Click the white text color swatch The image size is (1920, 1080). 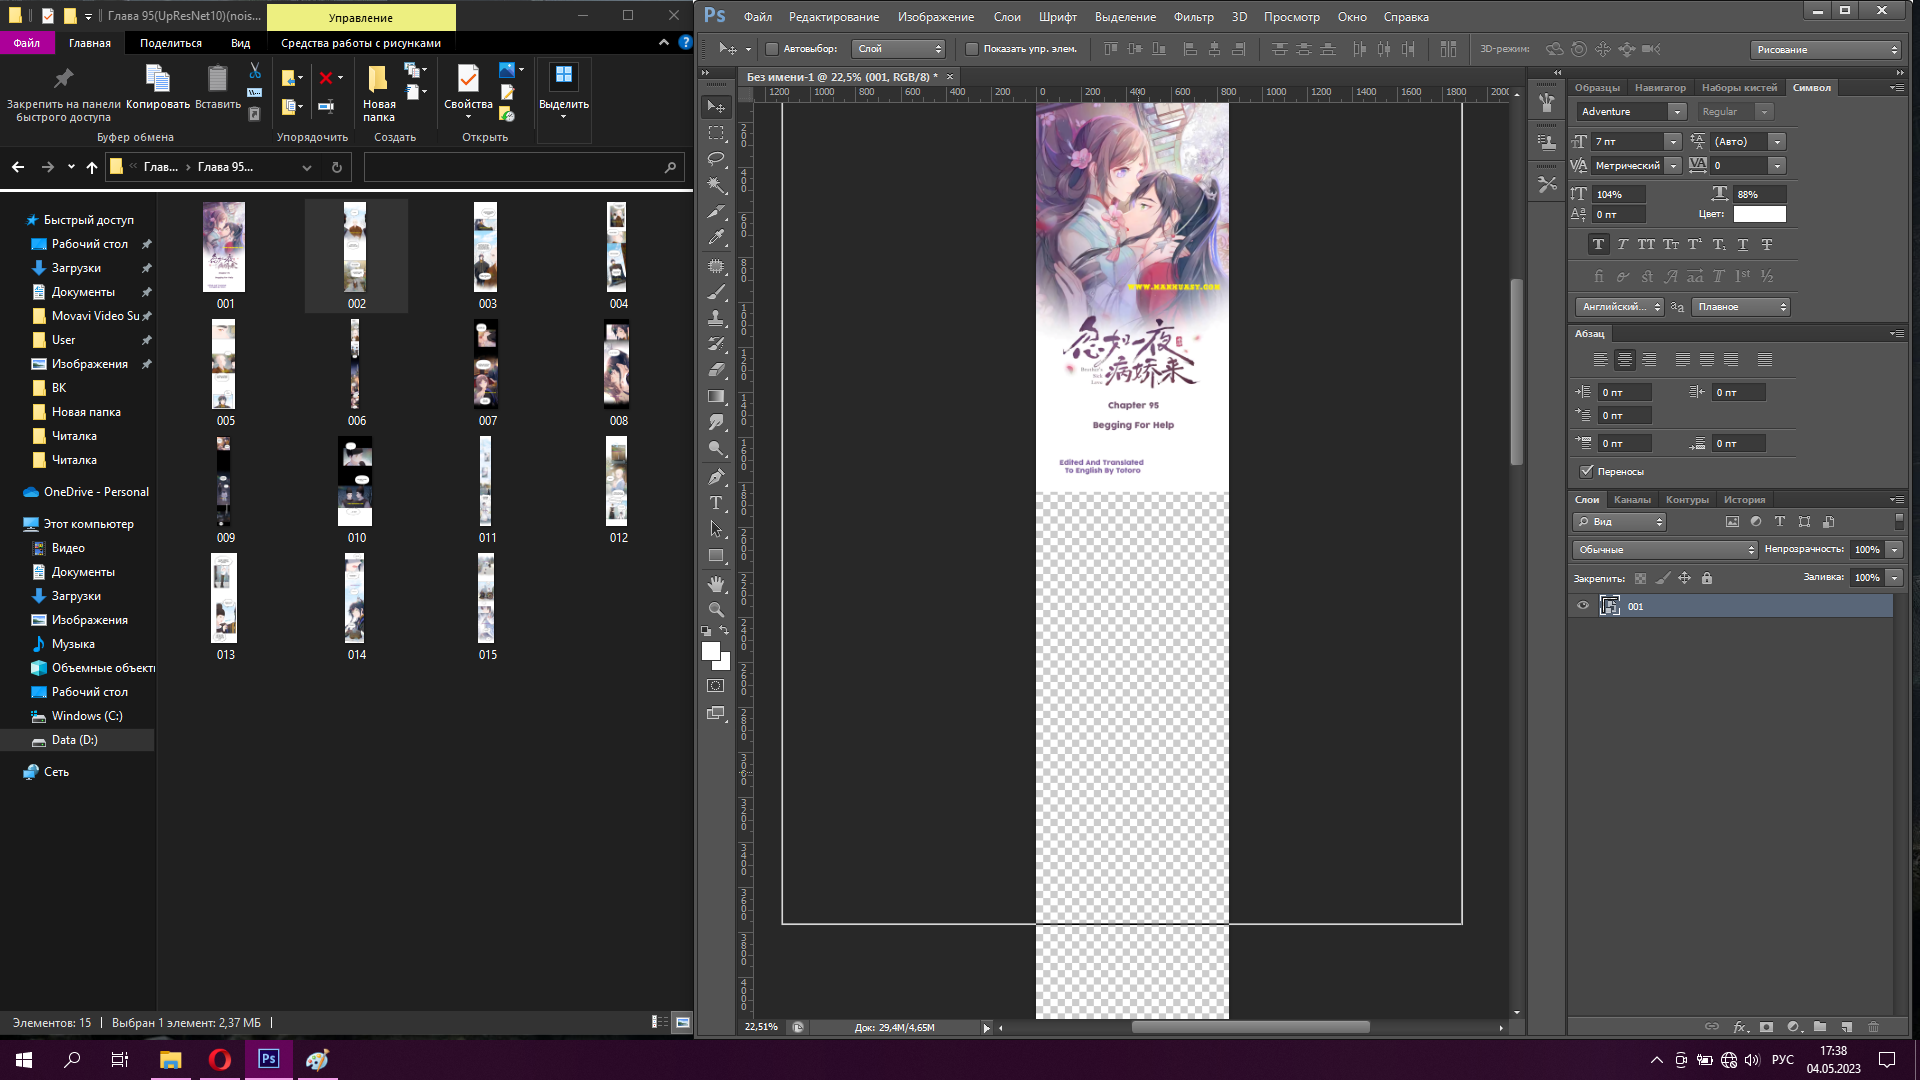(x=1759, y=214)
